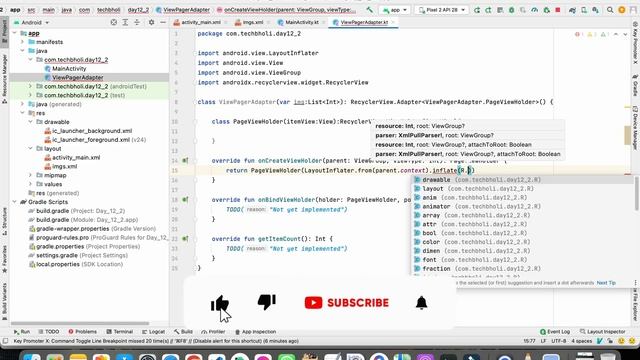640x360 pixels.
Task: Open the Problems tool window
Action: tap(83, 332)
